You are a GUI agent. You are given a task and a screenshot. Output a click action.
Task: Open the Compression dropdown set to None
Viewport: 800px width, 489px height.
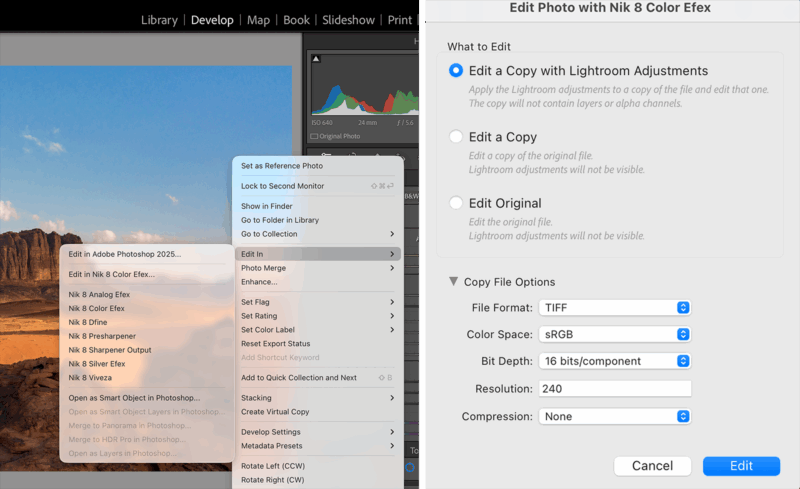click(x=615, y=416)
